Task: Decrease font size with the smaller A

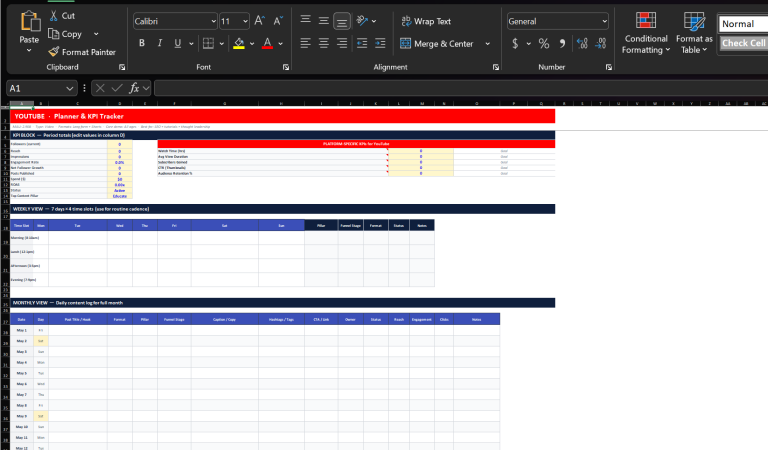Action: tap(278, 21)
